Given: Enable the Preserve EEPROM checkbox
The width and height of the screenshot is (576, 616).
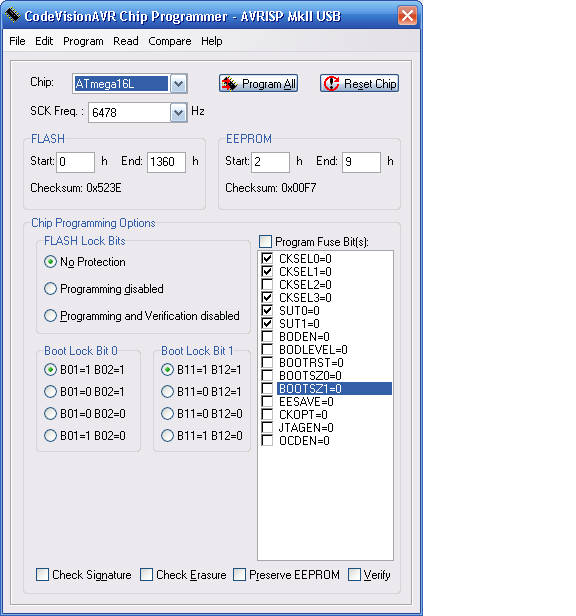Looking at the screenshot, I should (239, 574).
